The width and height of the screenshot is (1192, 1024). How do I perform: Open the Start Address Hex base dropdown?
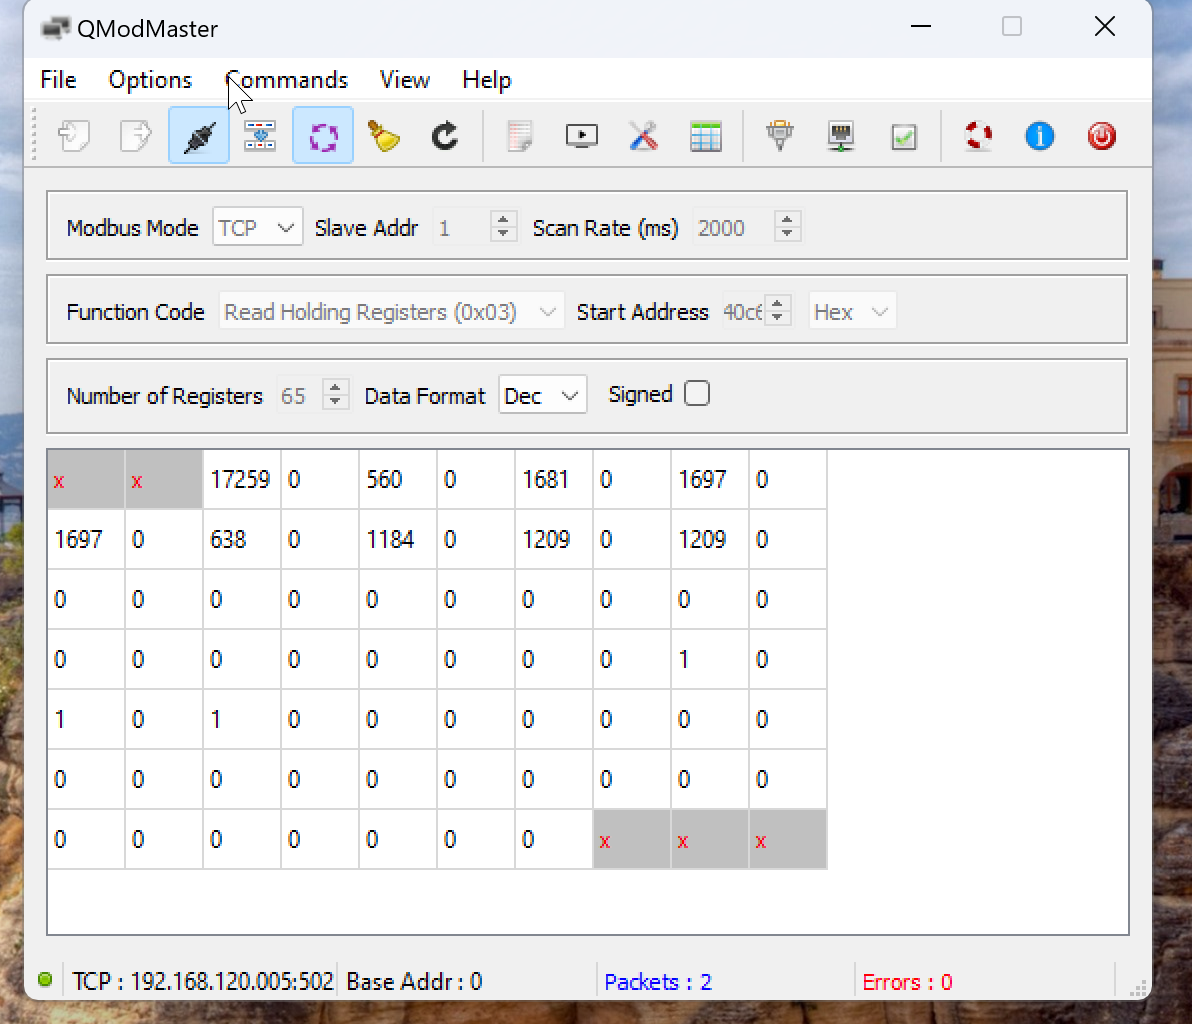[852, 311]
